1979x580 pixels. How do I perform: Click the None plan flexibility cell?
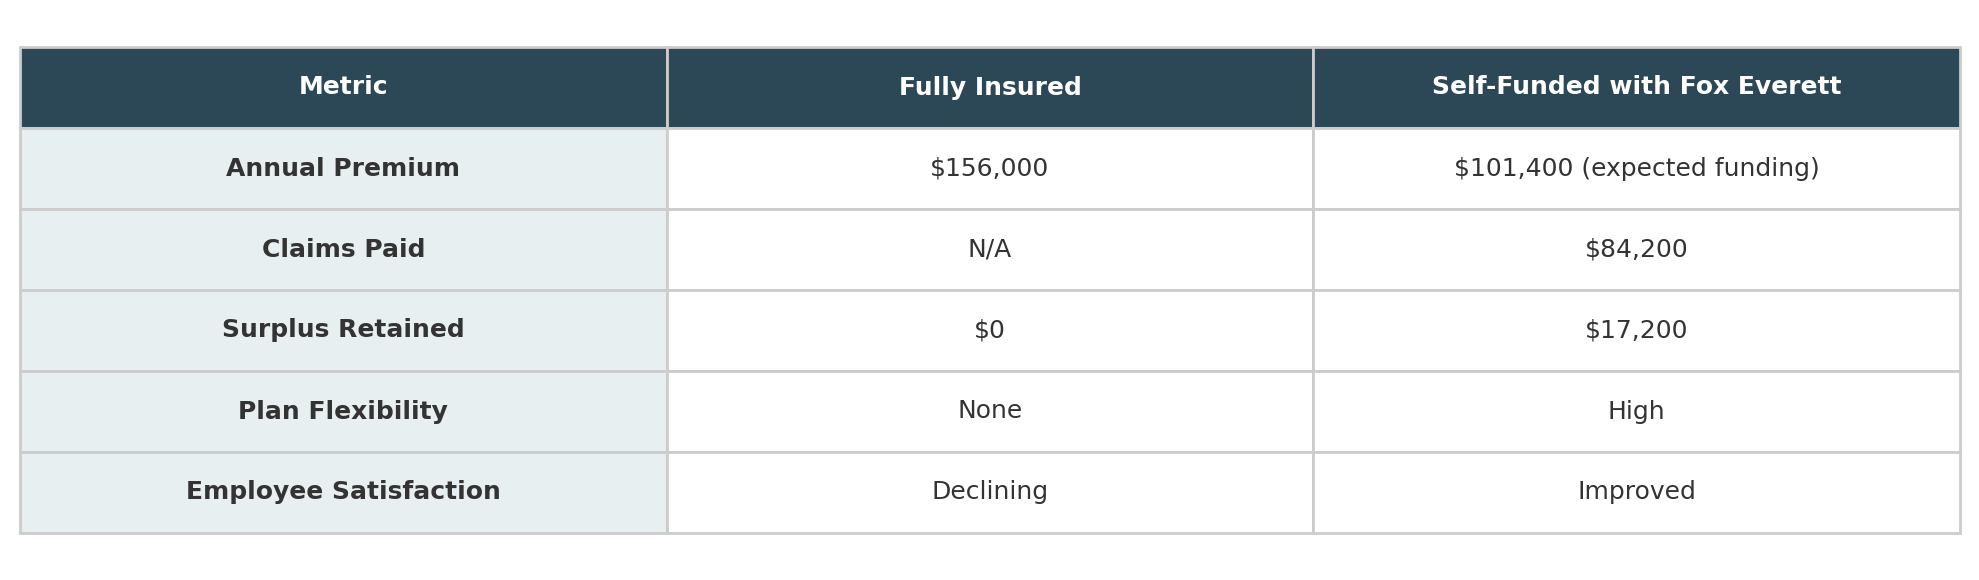(x=990, y=412)
